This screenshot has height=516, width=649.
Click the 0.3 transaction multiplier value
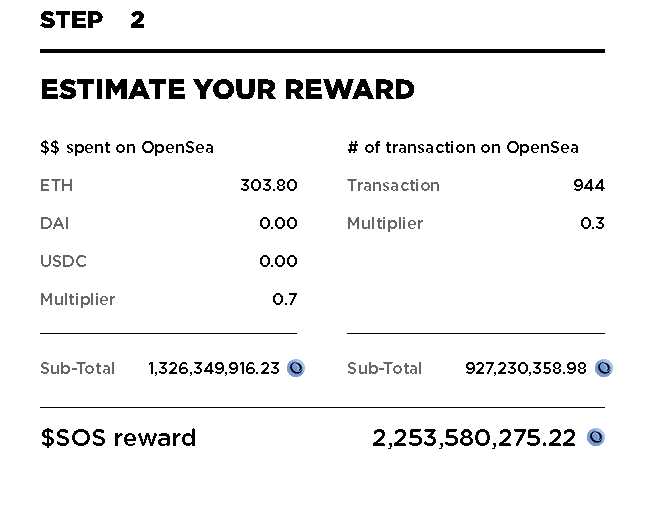pos(592,223)
